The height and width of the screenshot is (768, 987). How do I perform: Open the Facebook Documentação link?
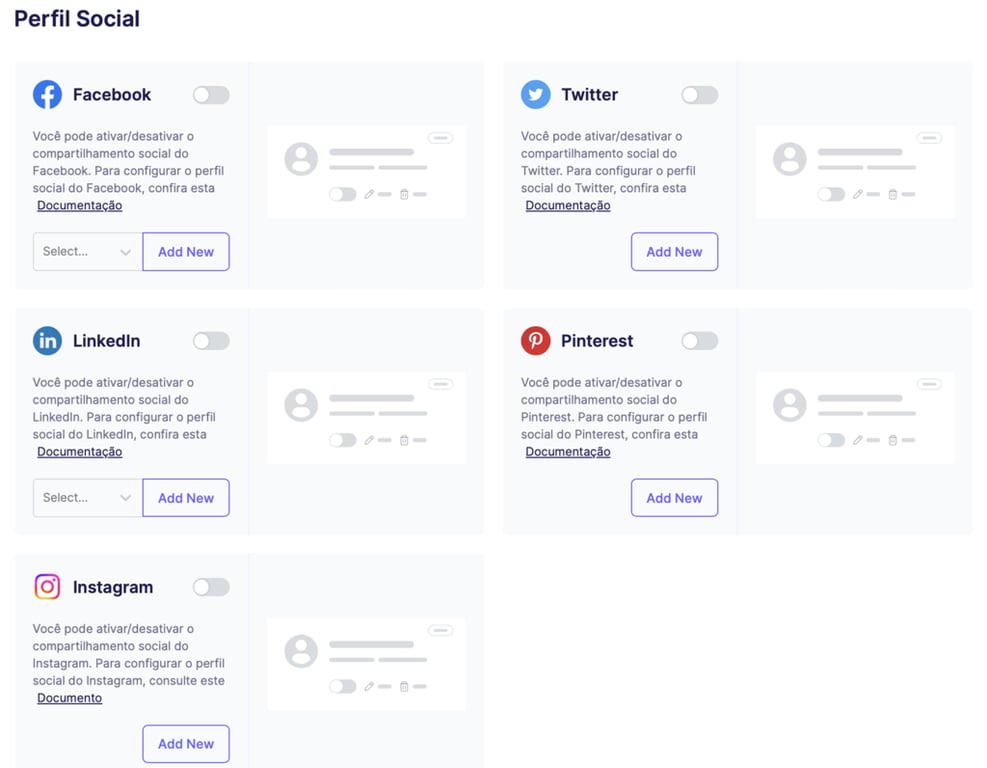click(79, 205)
